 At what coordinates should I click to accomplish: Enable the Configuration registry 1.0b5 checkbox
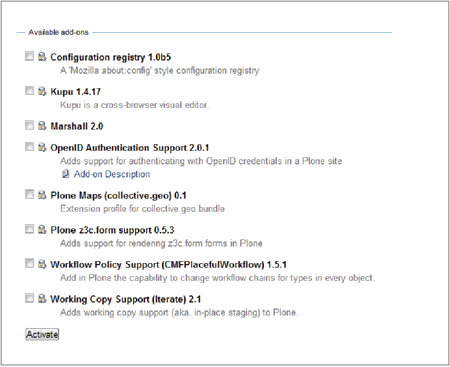(x=30, y=56)
